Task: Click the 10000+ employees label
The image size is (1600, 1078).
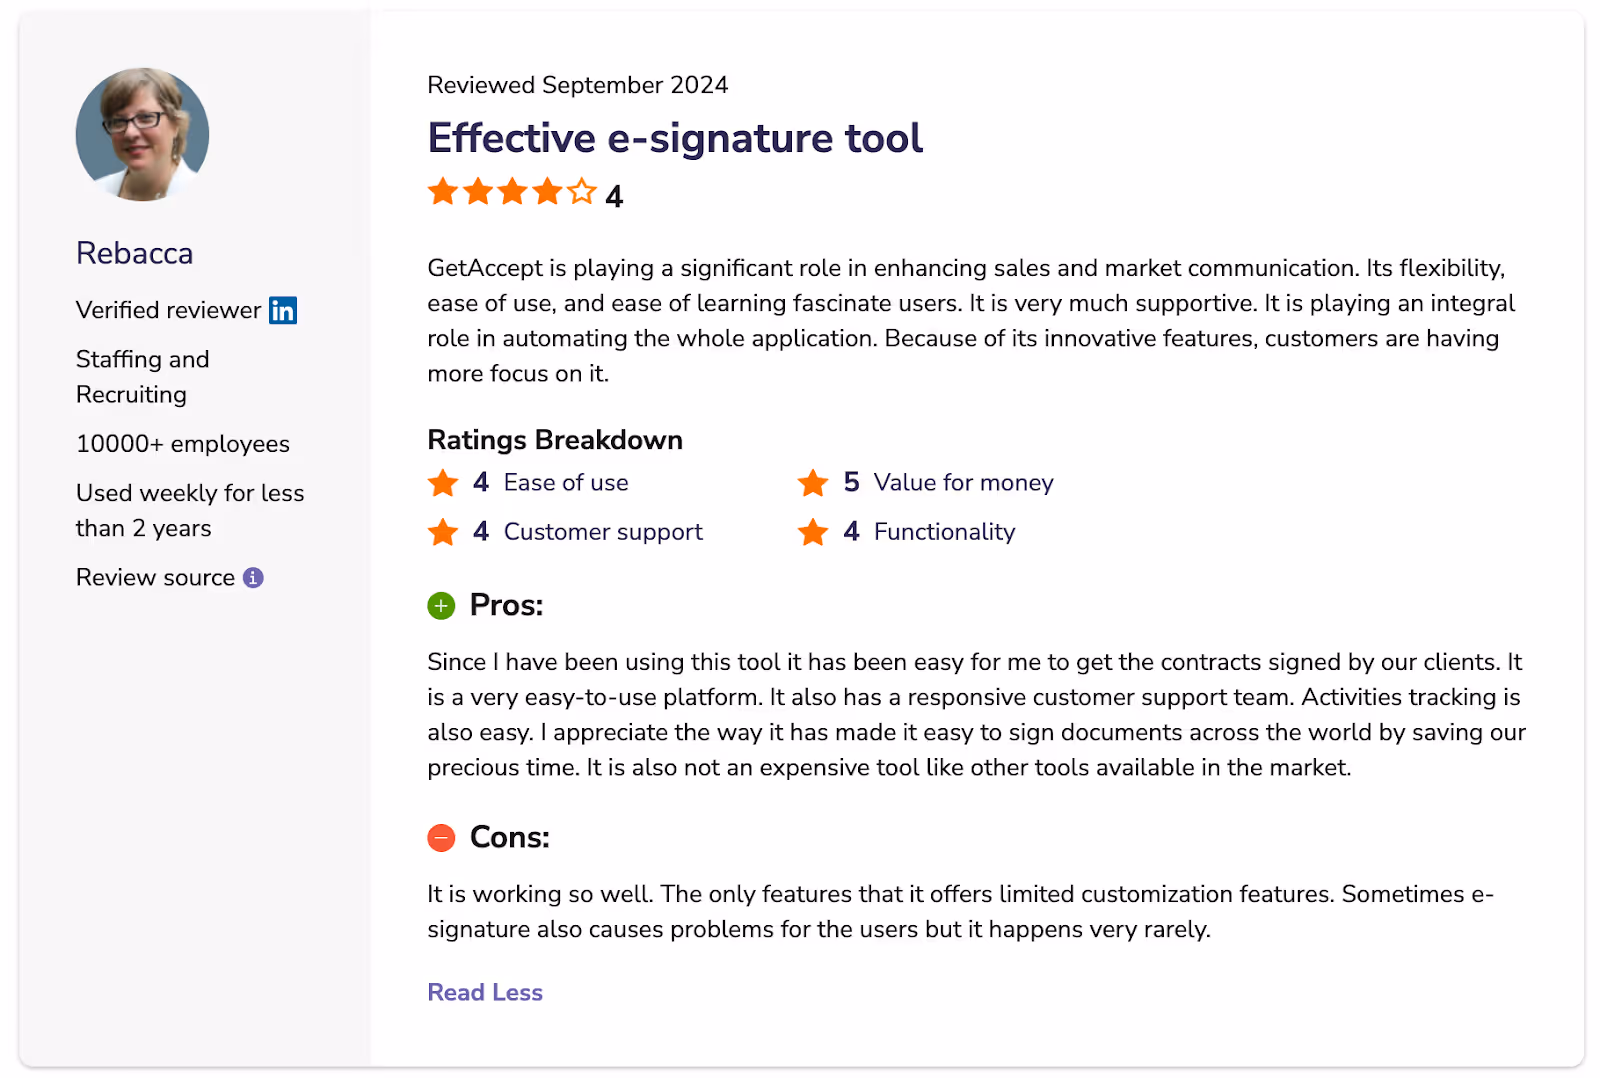Action: pos(182,444)
